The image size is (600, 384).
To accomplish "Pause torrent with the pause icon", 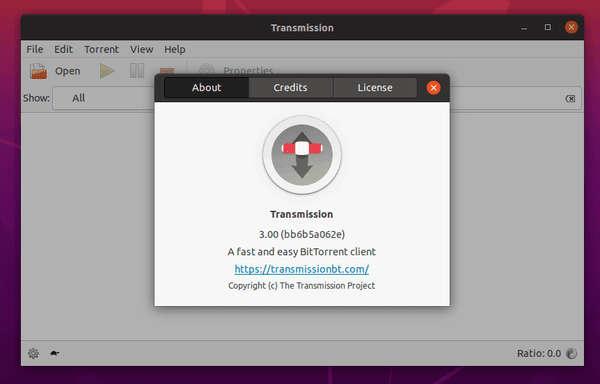I will [137, 71].
